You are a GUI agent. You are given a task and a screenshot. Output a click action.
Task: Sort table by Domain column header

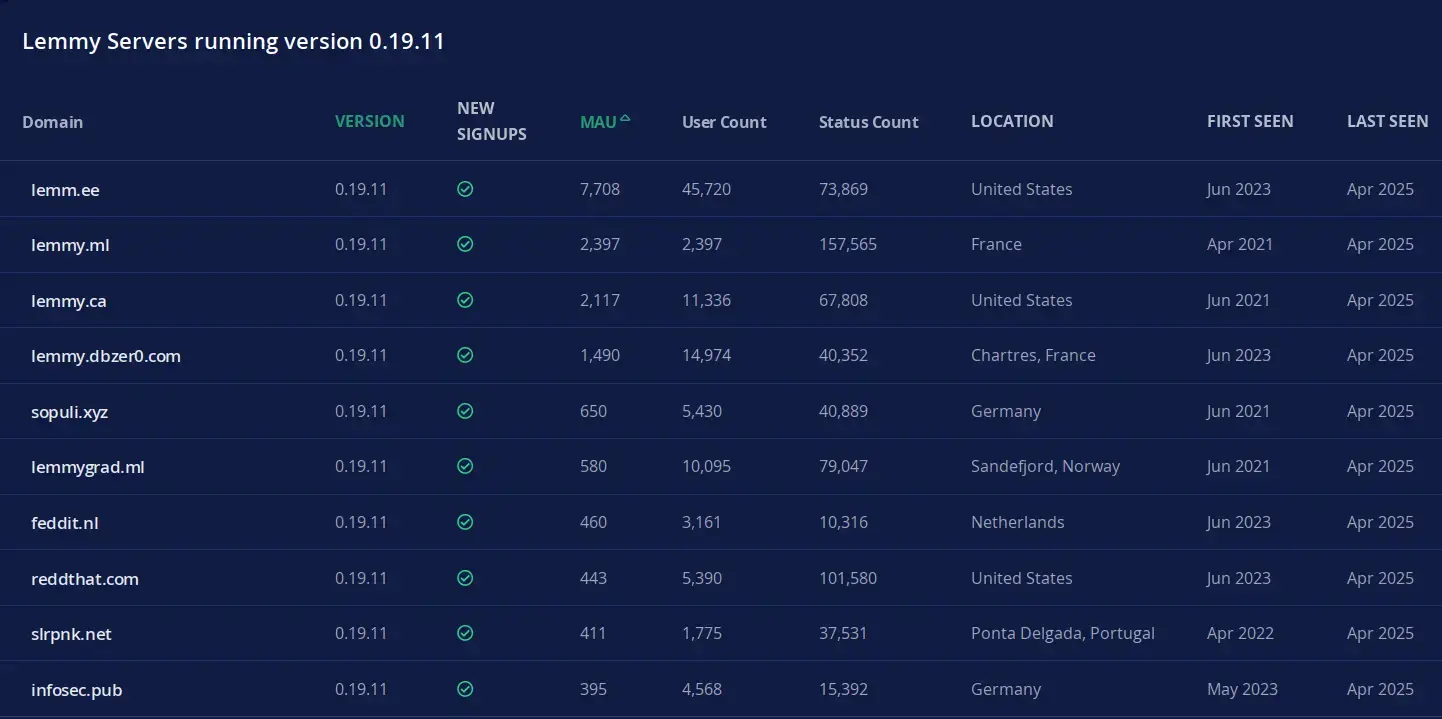coord(53,122)
